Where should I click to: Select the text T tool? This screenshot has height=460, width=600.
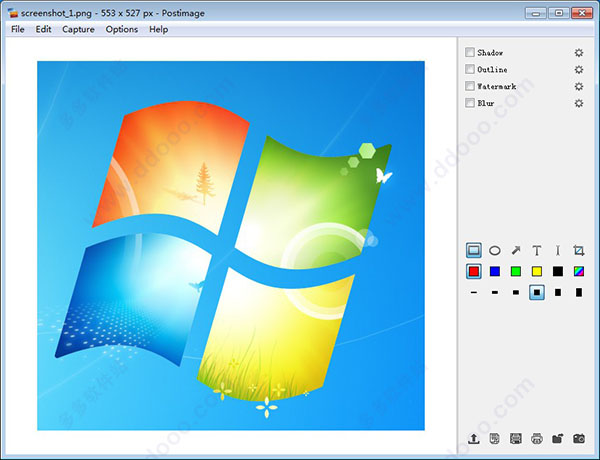tap(537, 251)
